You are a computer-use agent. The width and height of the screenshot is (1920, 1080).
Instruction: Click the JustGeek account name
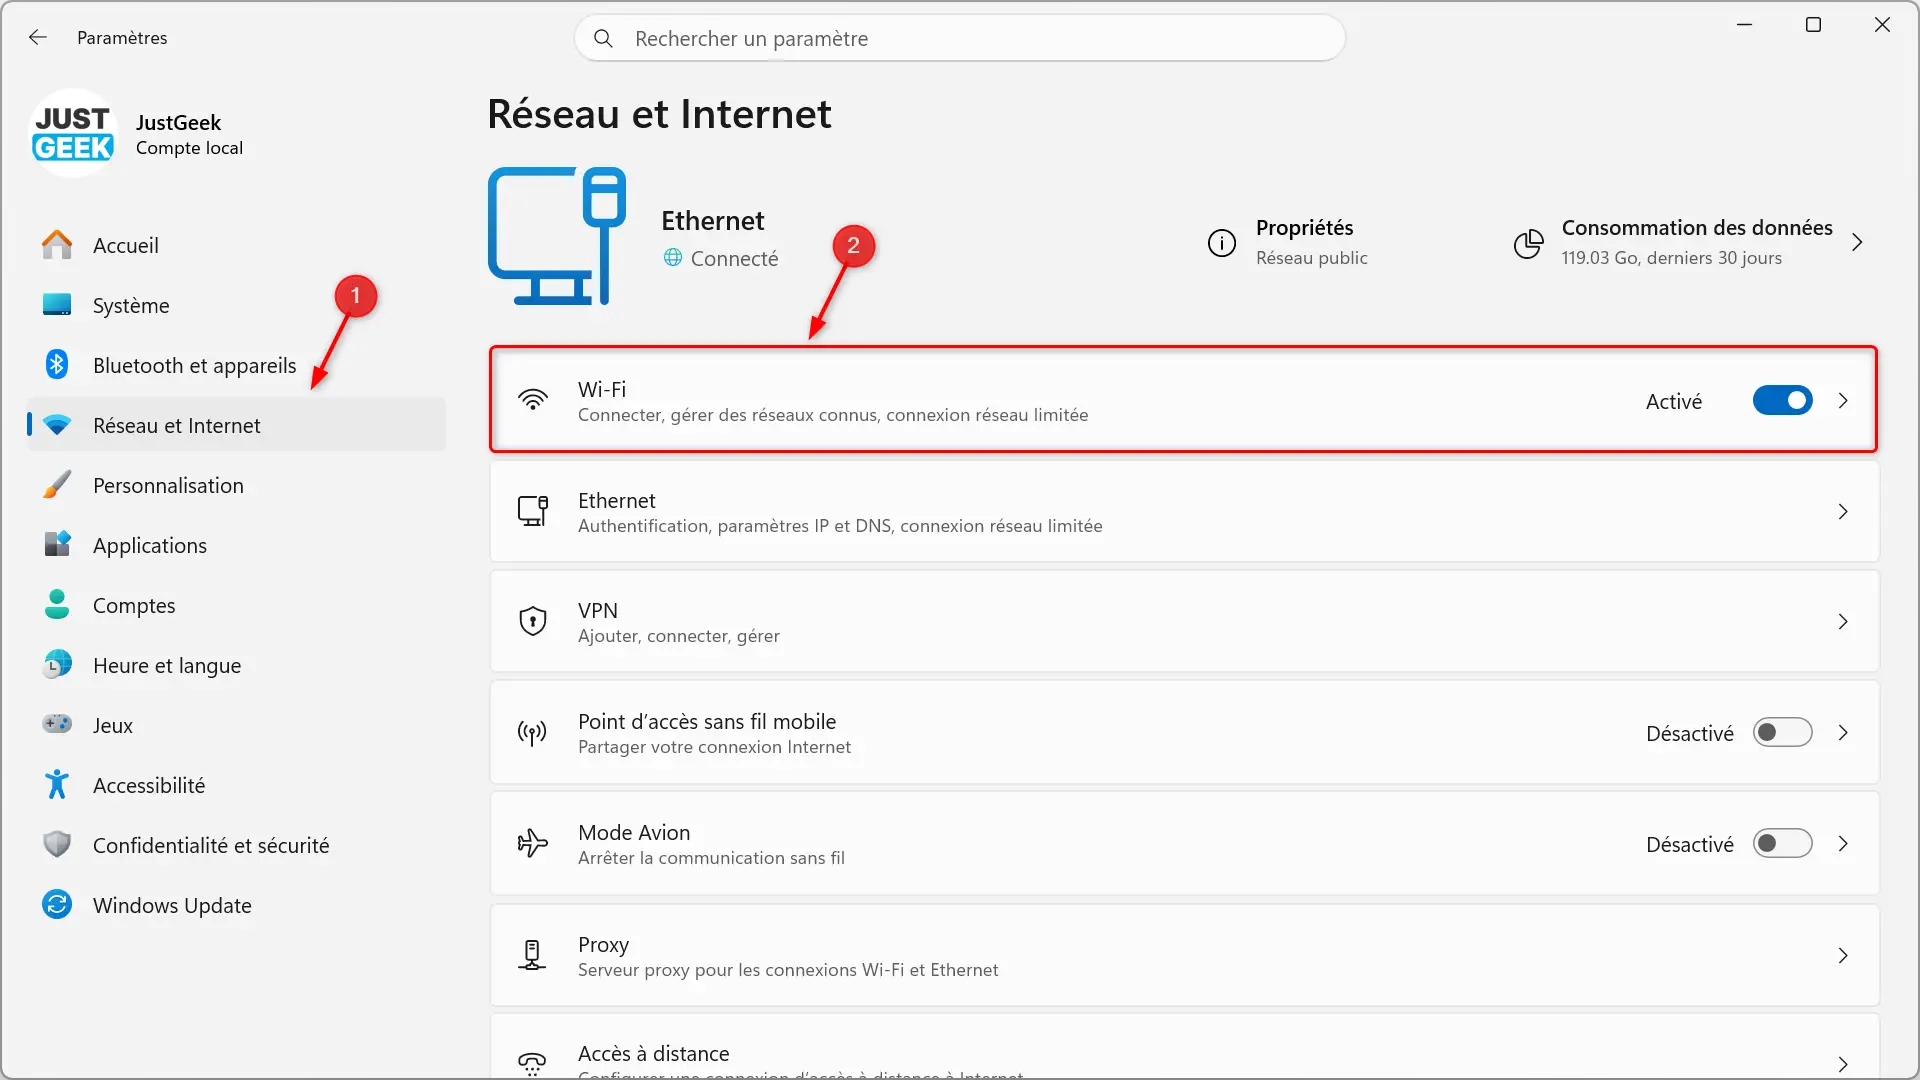178,122
